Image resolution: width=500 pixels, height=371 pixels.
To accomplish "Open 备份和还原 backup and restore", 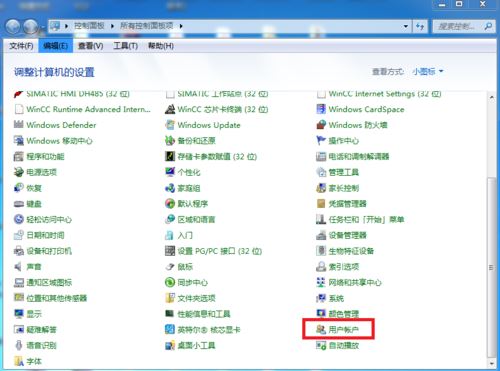I will (190, 141).
